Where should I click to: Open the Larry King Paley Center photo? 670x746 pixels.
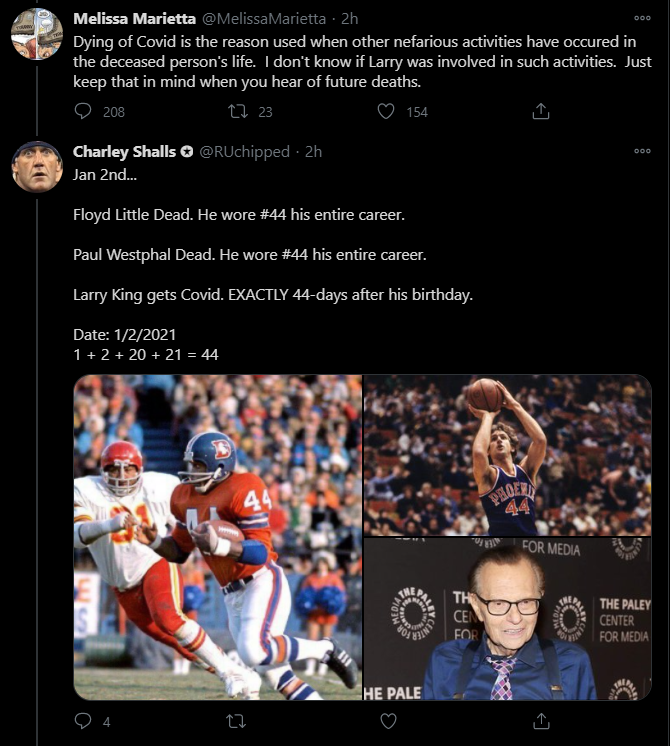point(507,619)
